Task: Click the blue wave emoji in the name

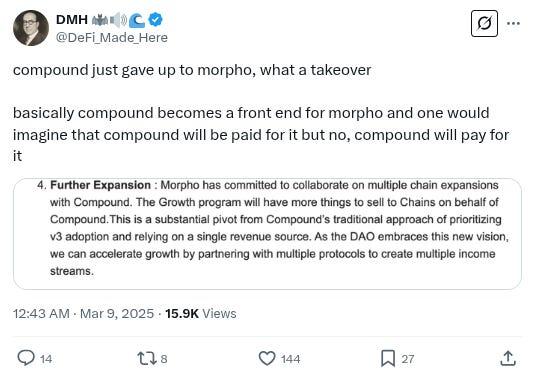Action: 137,20
